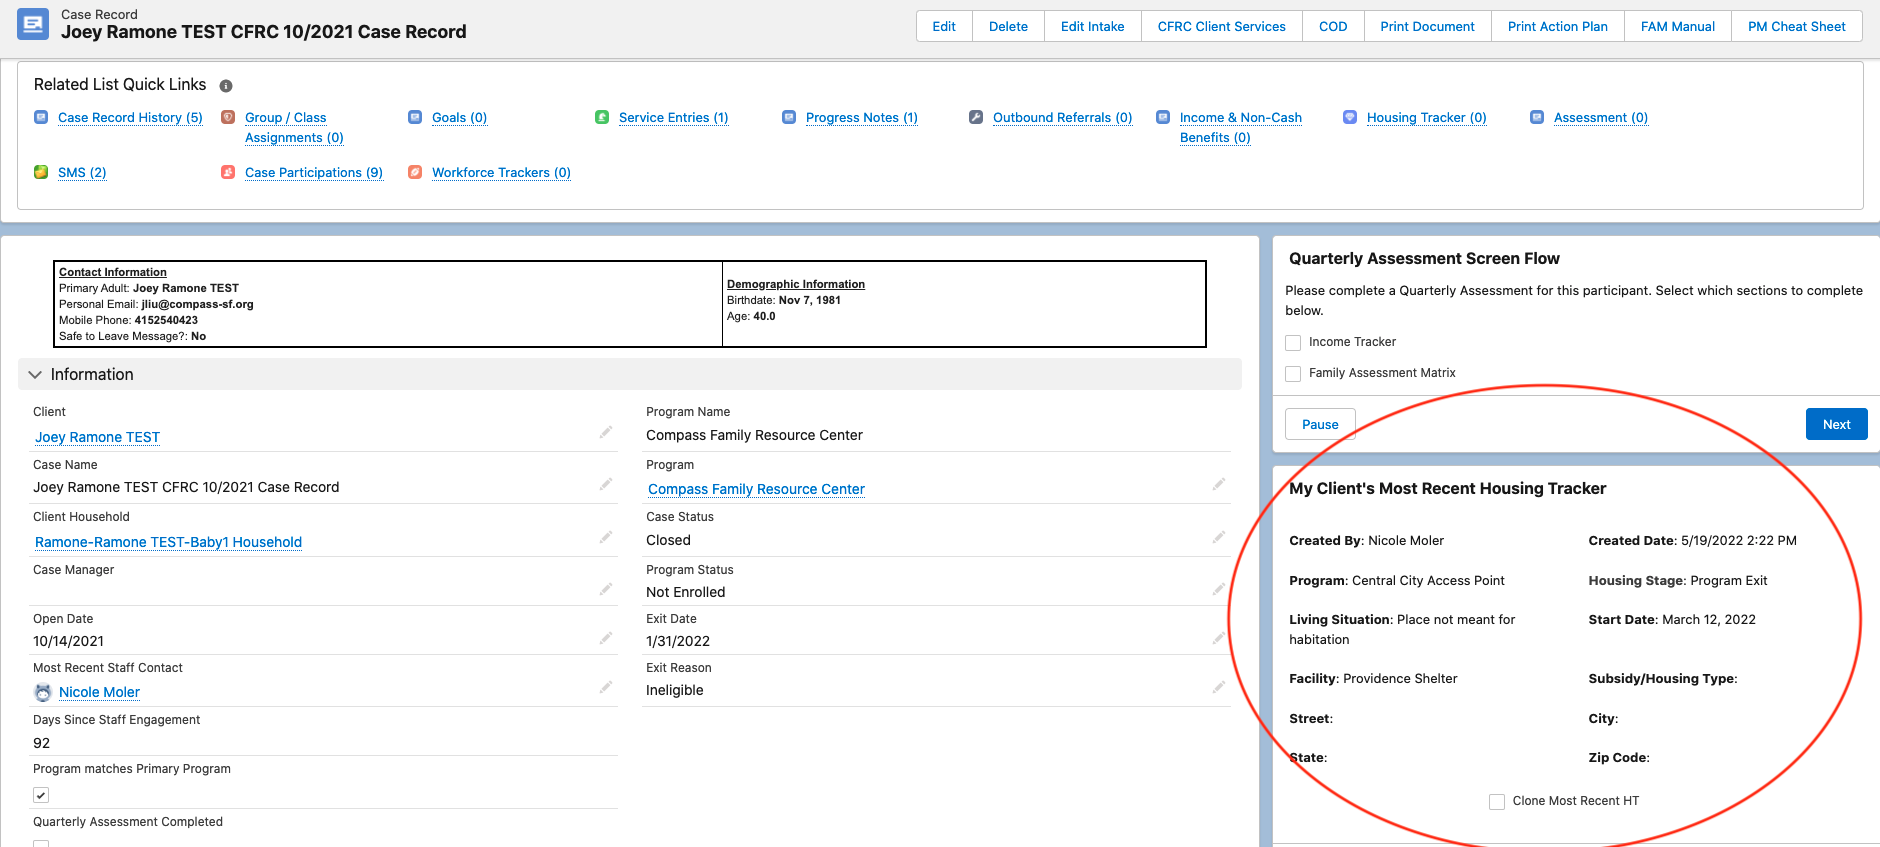This screenshot has width=1880, height=847.
Task: Pause the Quarterly Assessment flow
Action: [x=1320, y=424]
